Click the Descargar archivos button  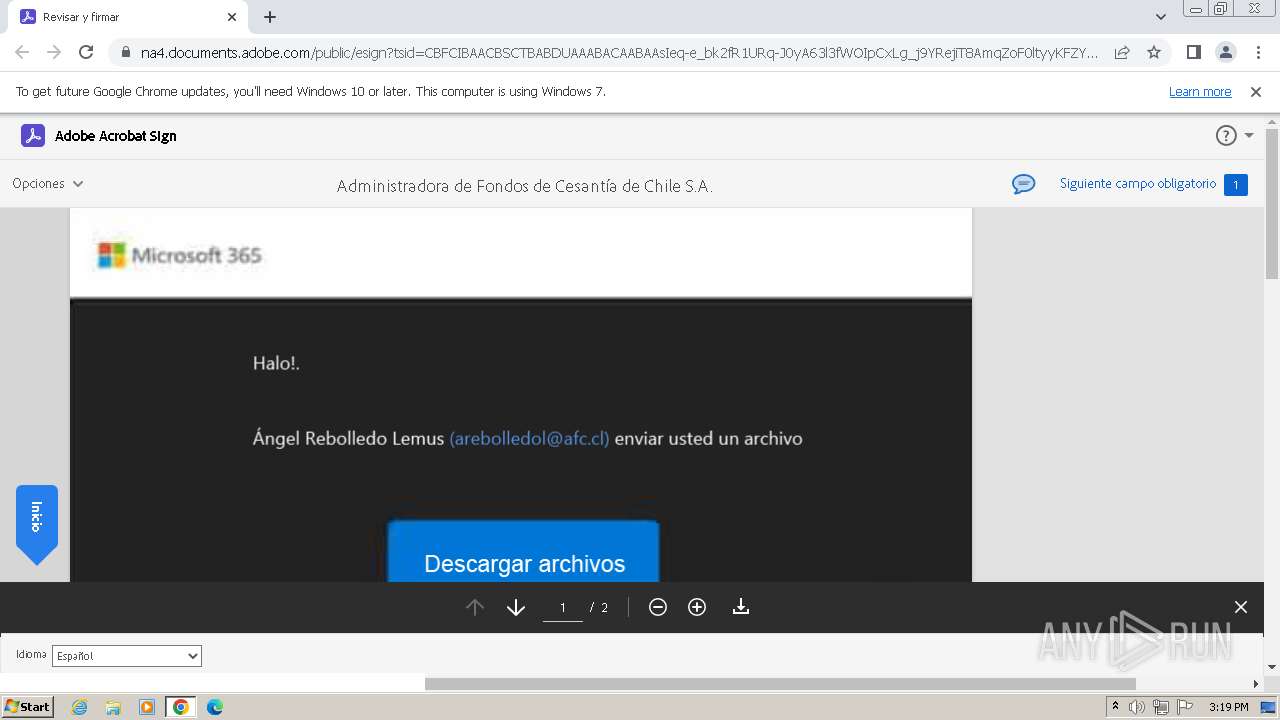click(523, 551)
